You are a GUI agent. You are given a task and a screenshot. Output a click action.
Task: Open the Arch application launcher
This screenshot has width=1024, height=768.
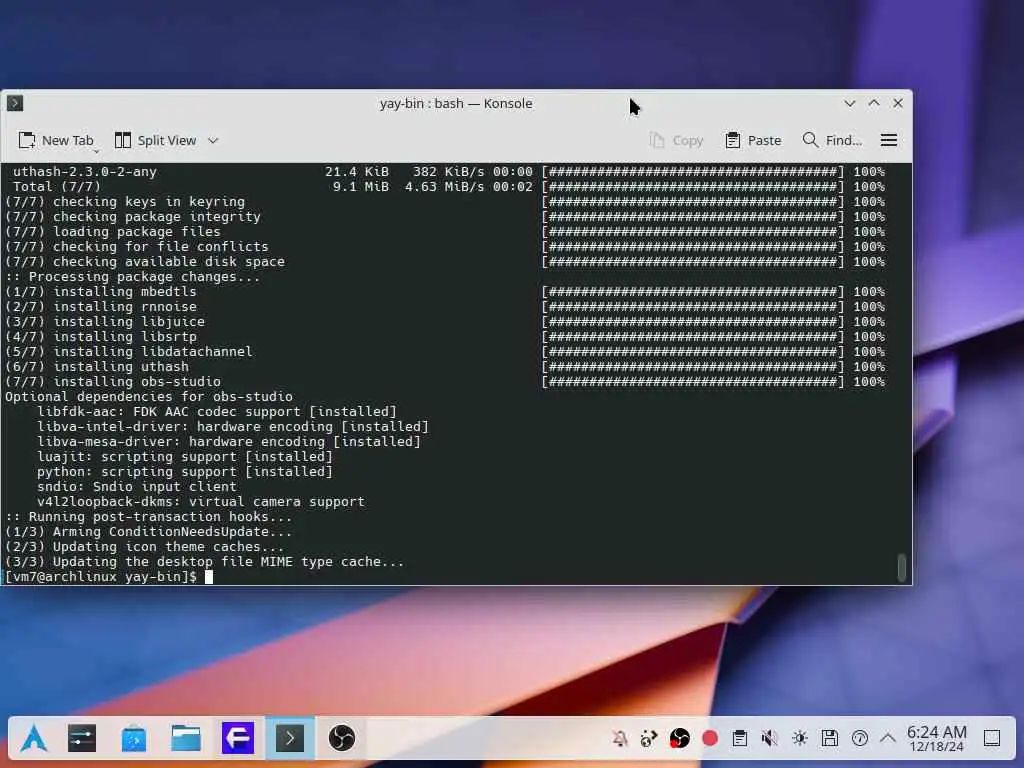click(x=34, y=739)
